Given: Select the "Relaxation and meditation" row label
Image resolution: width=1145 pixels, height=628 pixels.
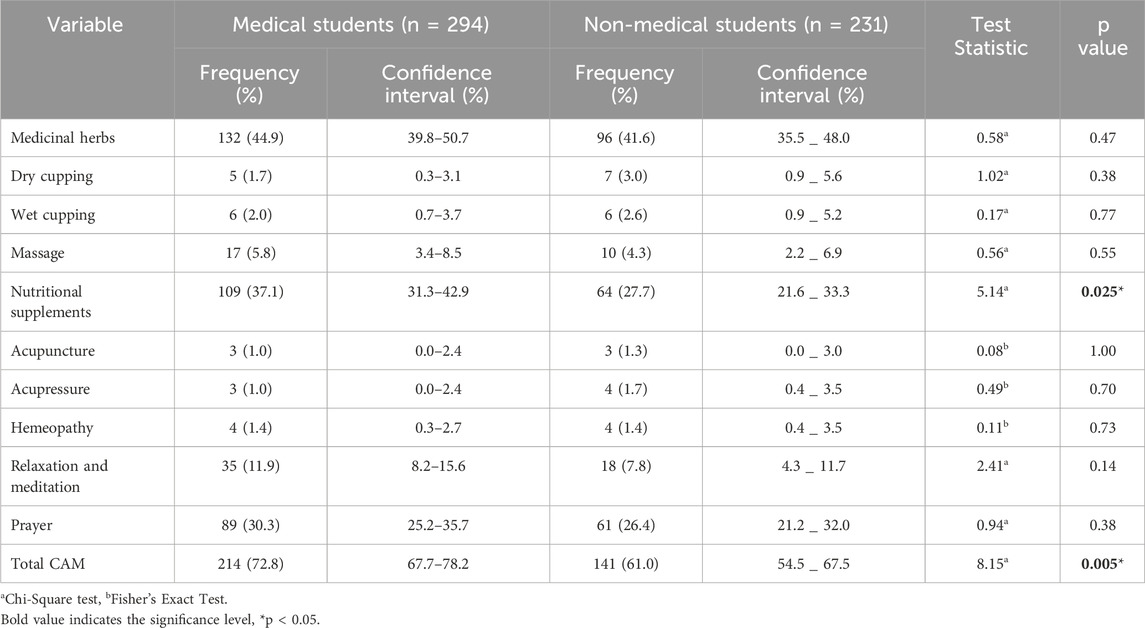Looking at the screenshot, I should click(60, 474).
